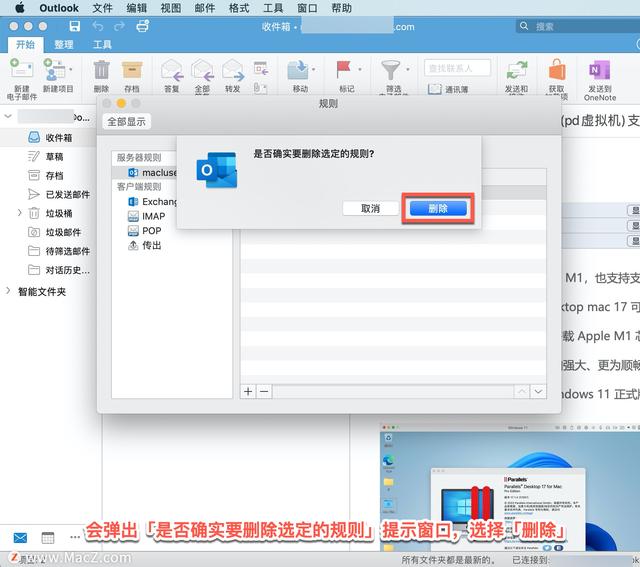
Task: Click the Archive box icon
Action: pos(132,69)
